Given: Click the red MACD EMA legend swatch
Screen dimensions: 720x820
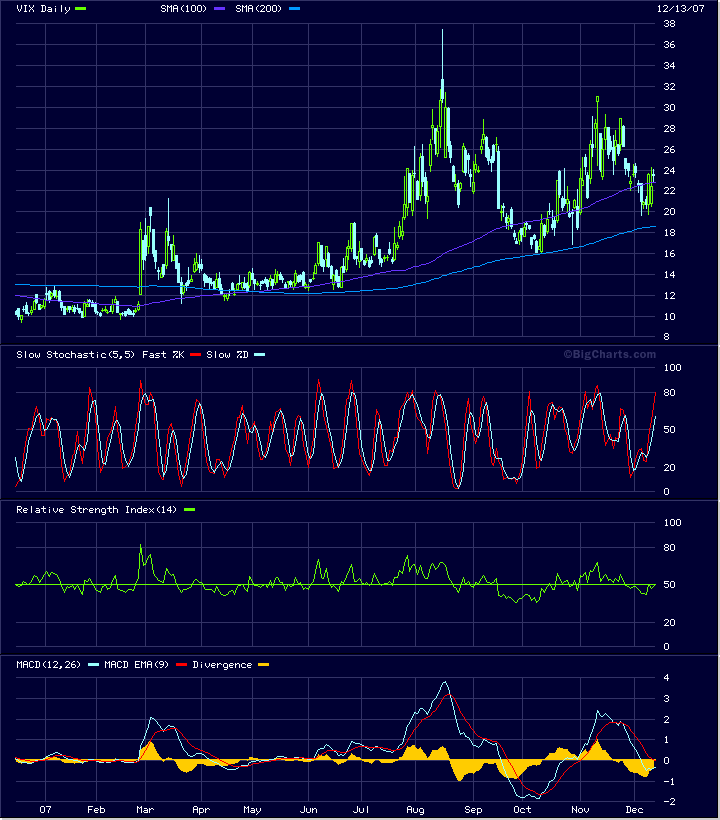Looking at the screenshot, I should pos(181,665).
